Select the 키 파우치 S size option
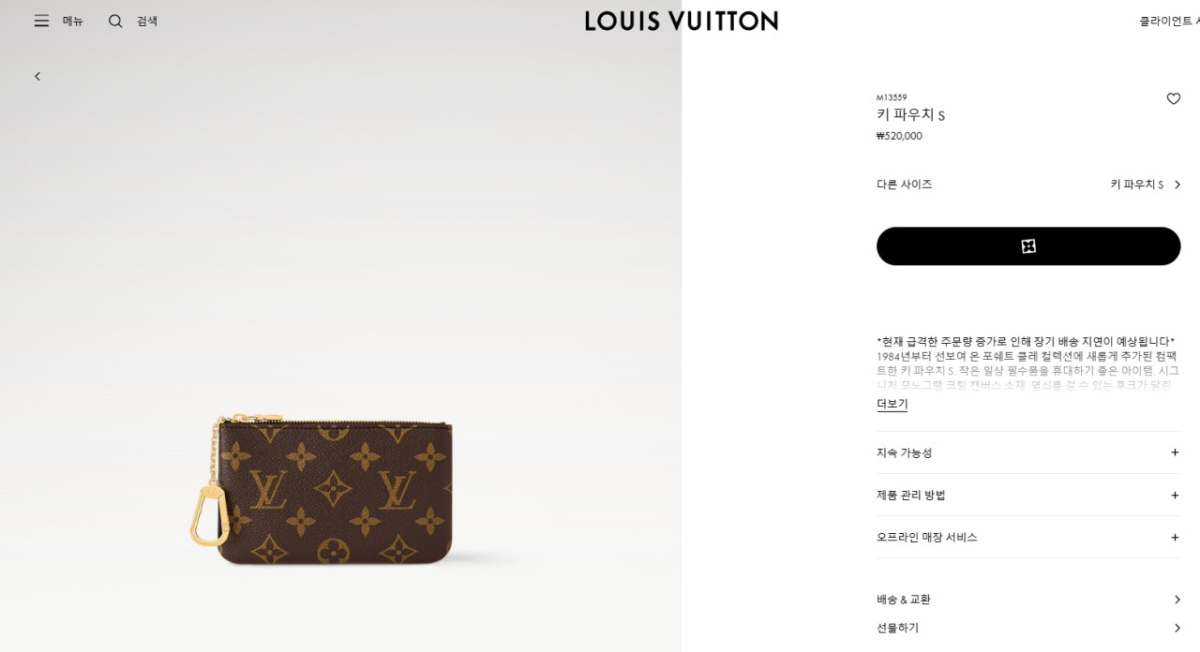Image resolution: width=1200 pixels, height=652 pixels. tap(1137, 185)
